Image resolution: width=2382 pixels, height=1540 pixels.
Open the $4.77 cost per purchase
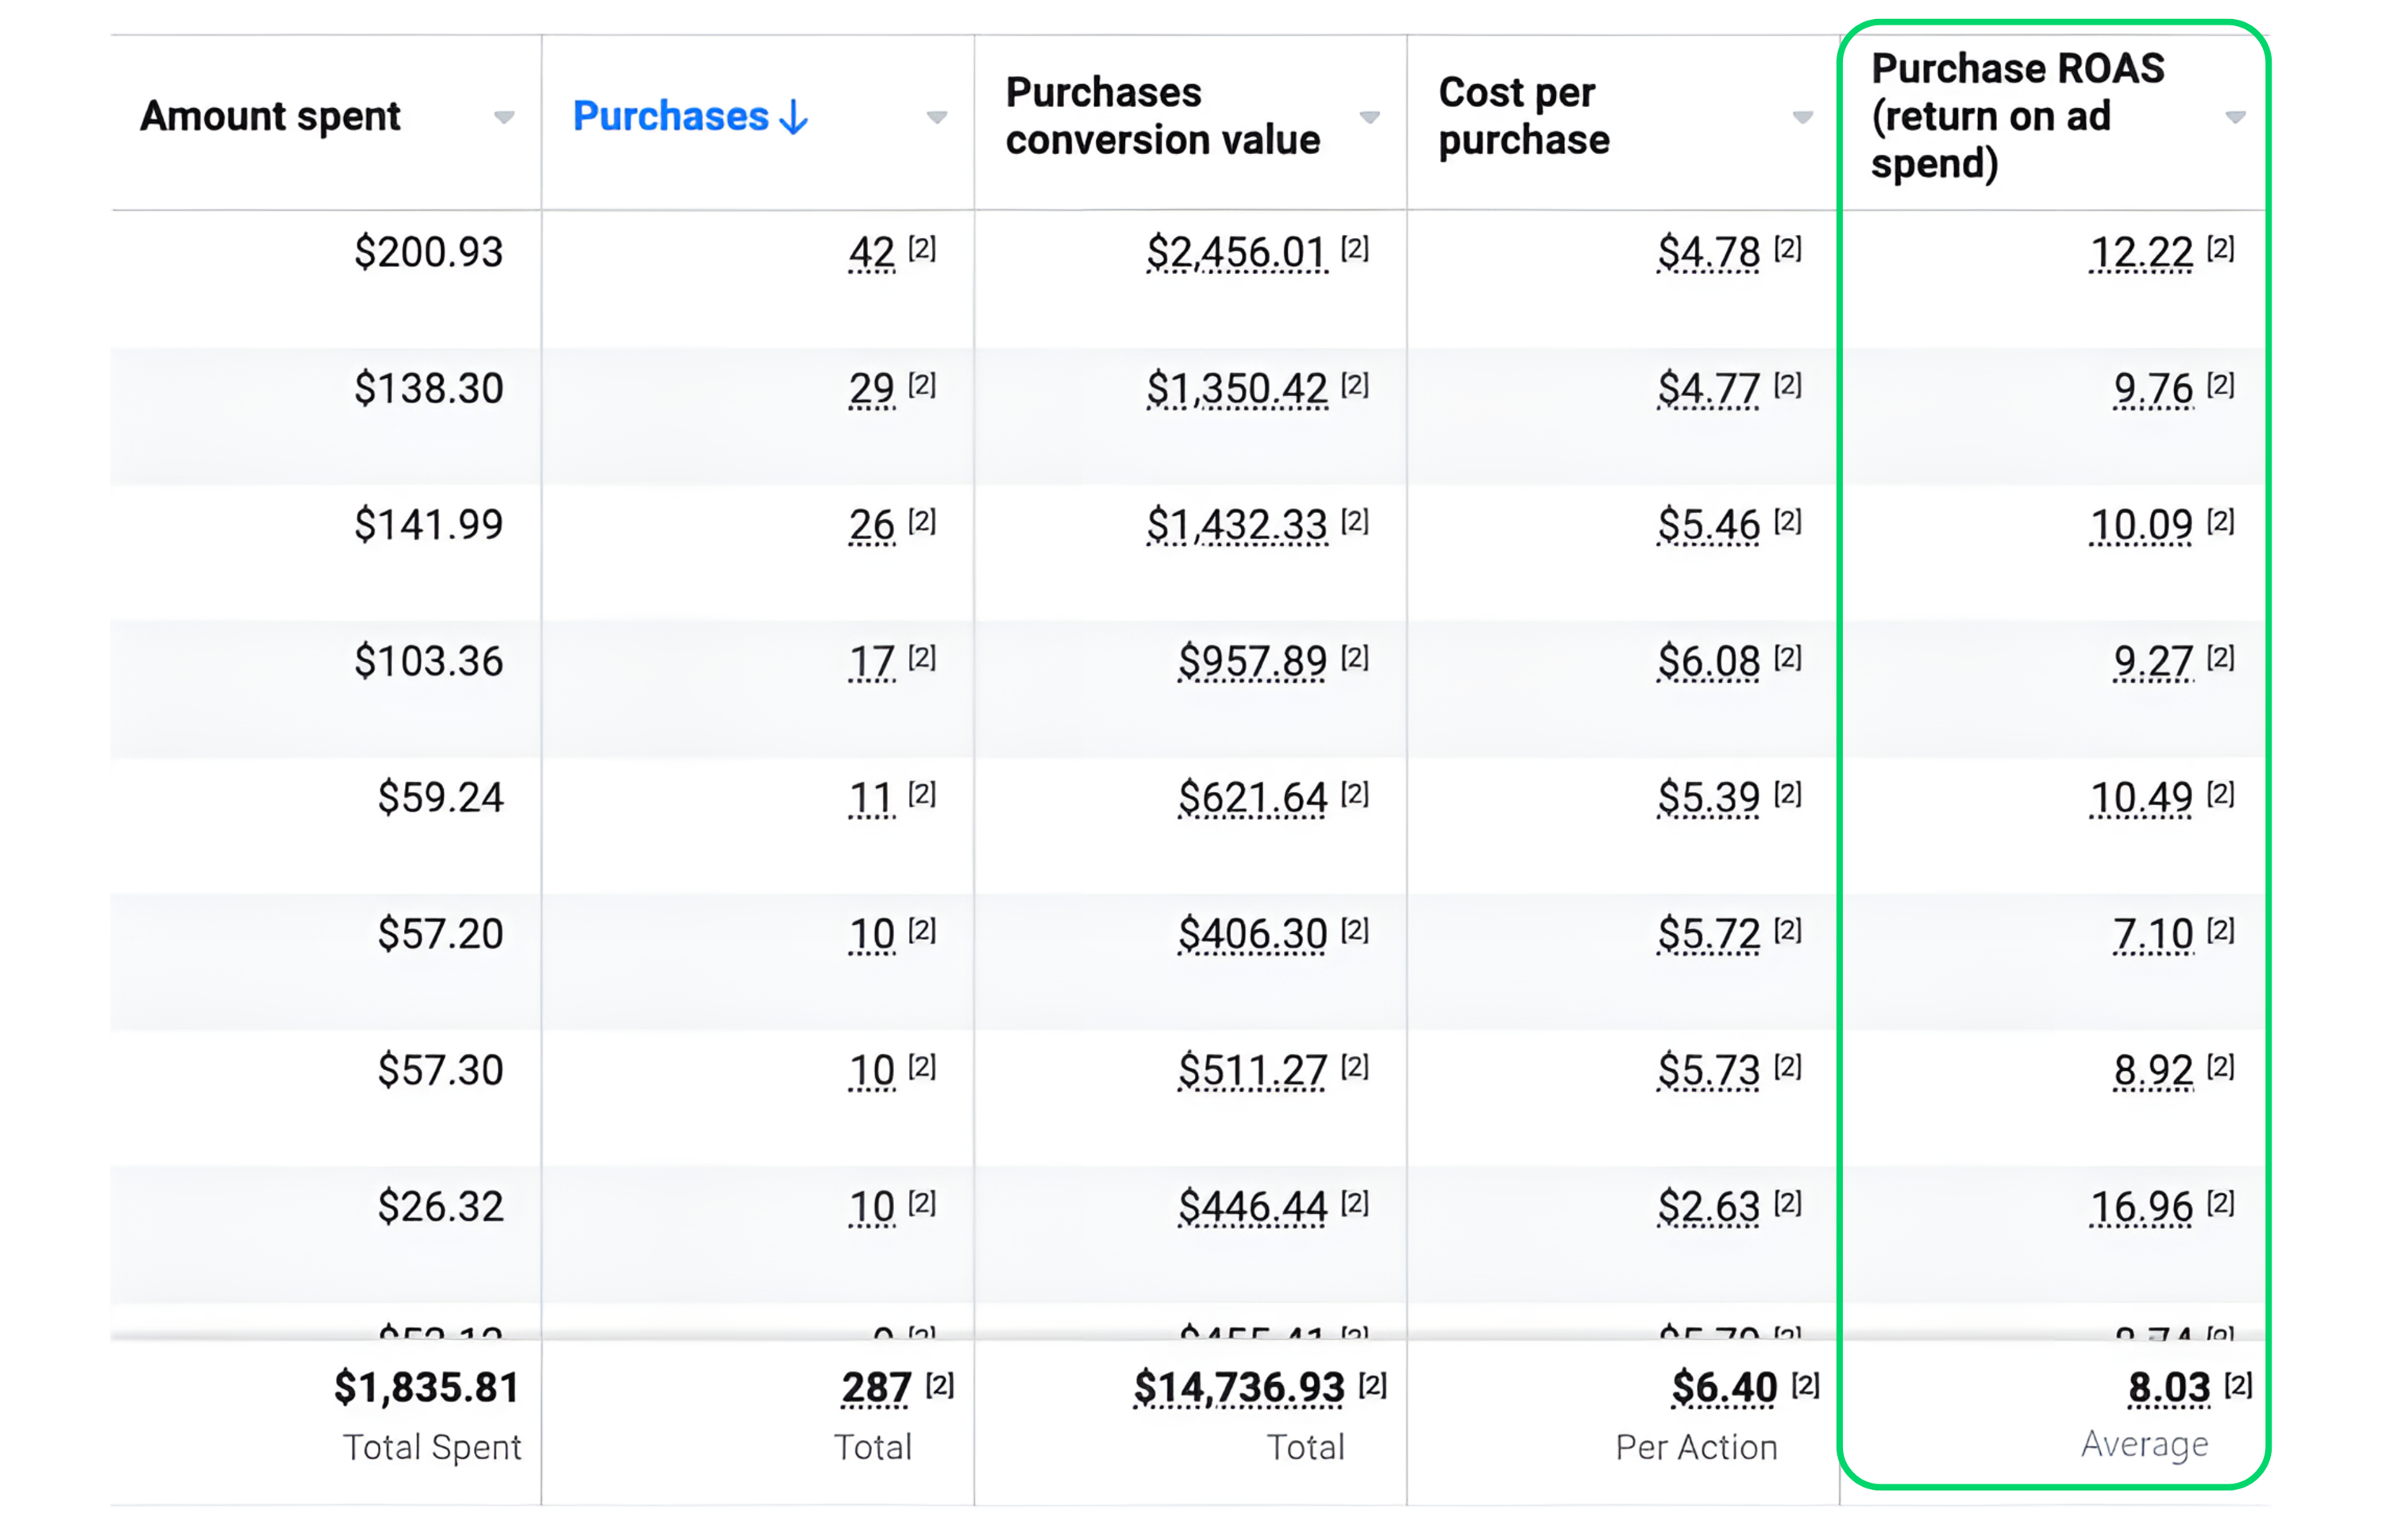pos(1709,388)
